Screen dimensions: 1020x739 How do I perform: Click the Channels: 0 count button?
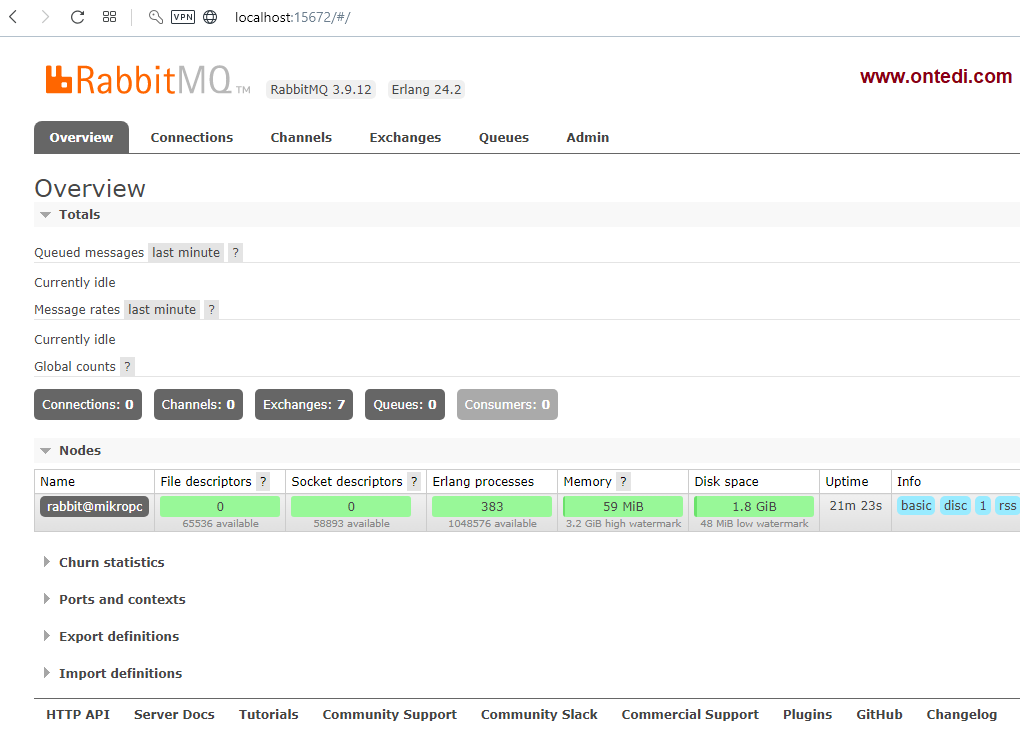click(198, 405)
